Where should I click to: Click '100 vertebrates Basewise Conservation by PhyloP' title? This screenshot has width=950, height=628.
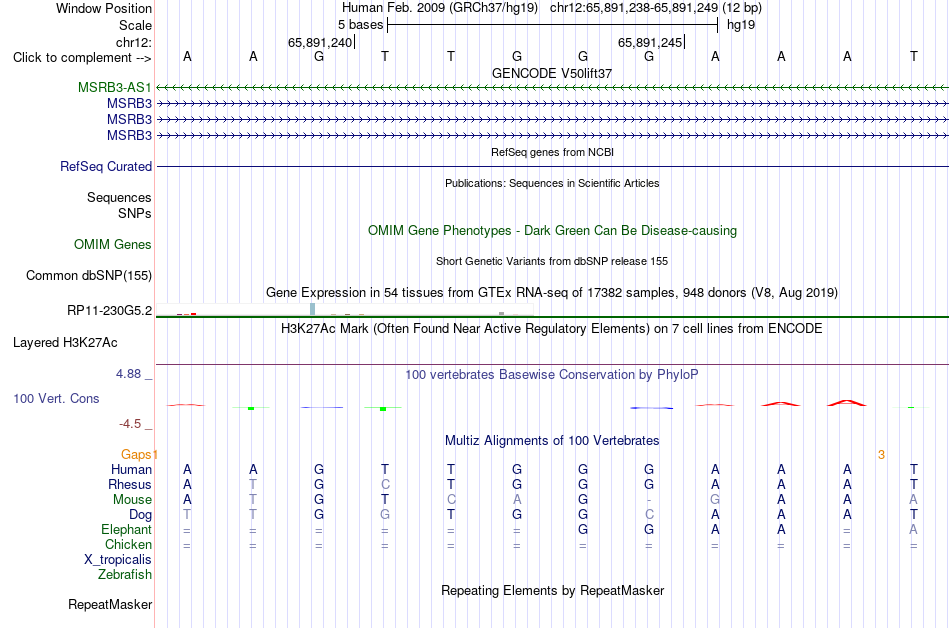coord(552,375)
